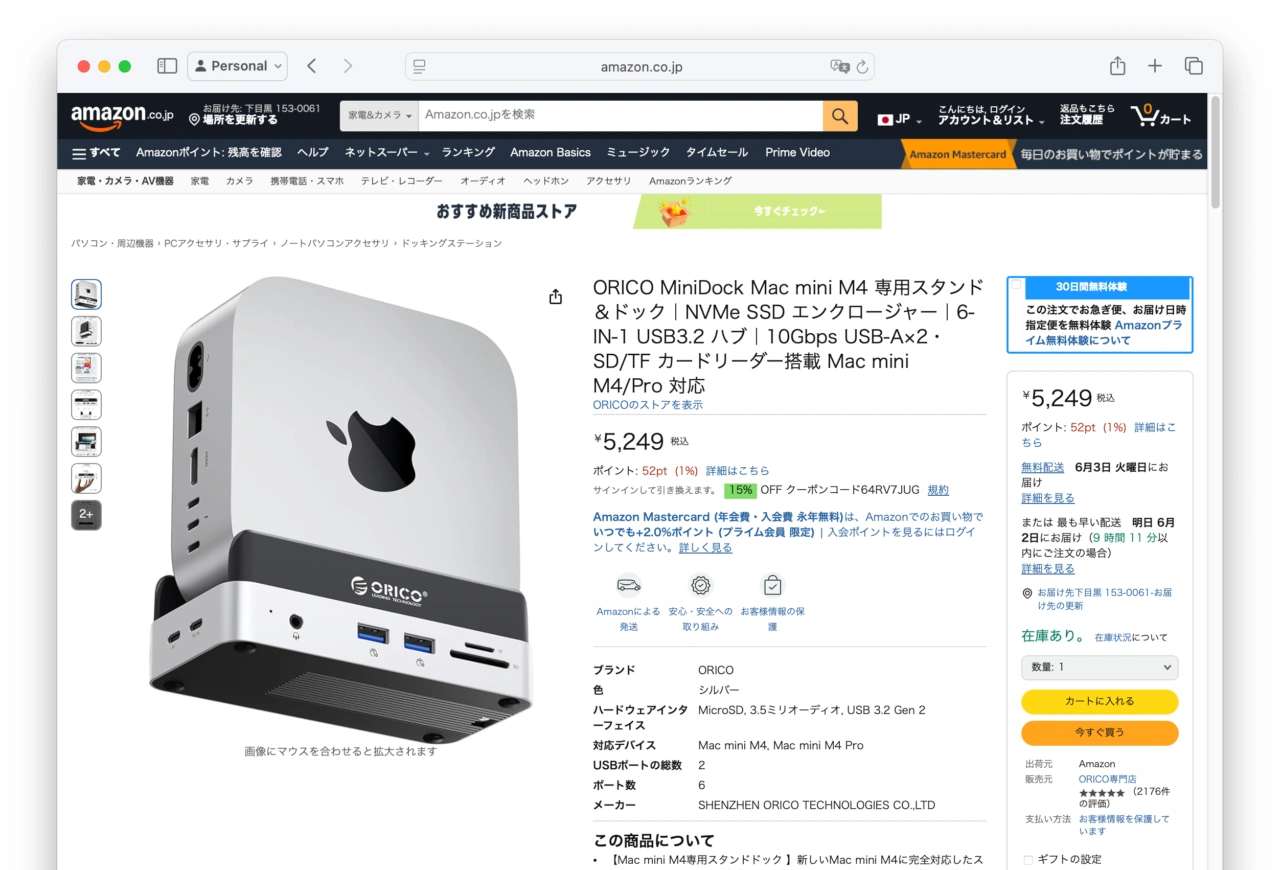
Task: Expand the 数量 quantity dropdown
Action: (x=1099, y=667)
